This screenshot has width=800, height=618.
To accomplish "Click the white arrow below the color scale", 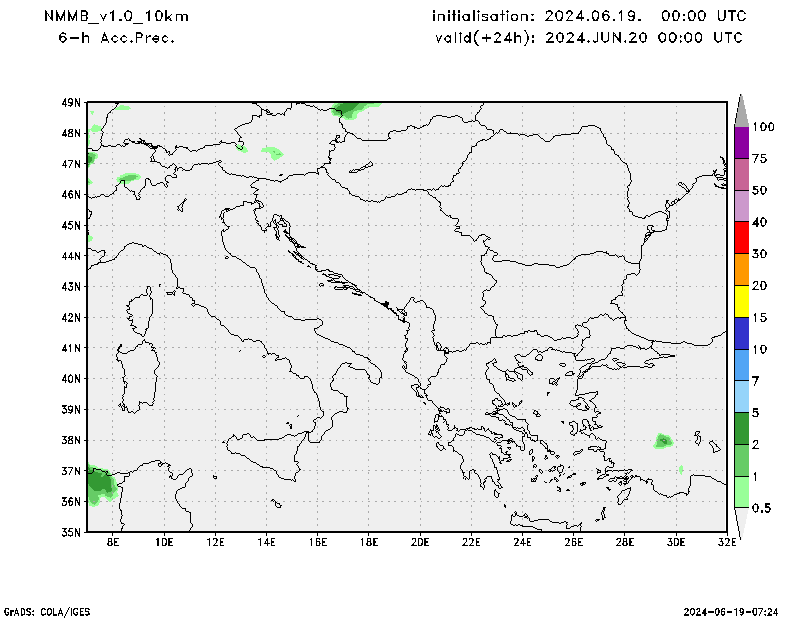I will (x=741, y=523).
